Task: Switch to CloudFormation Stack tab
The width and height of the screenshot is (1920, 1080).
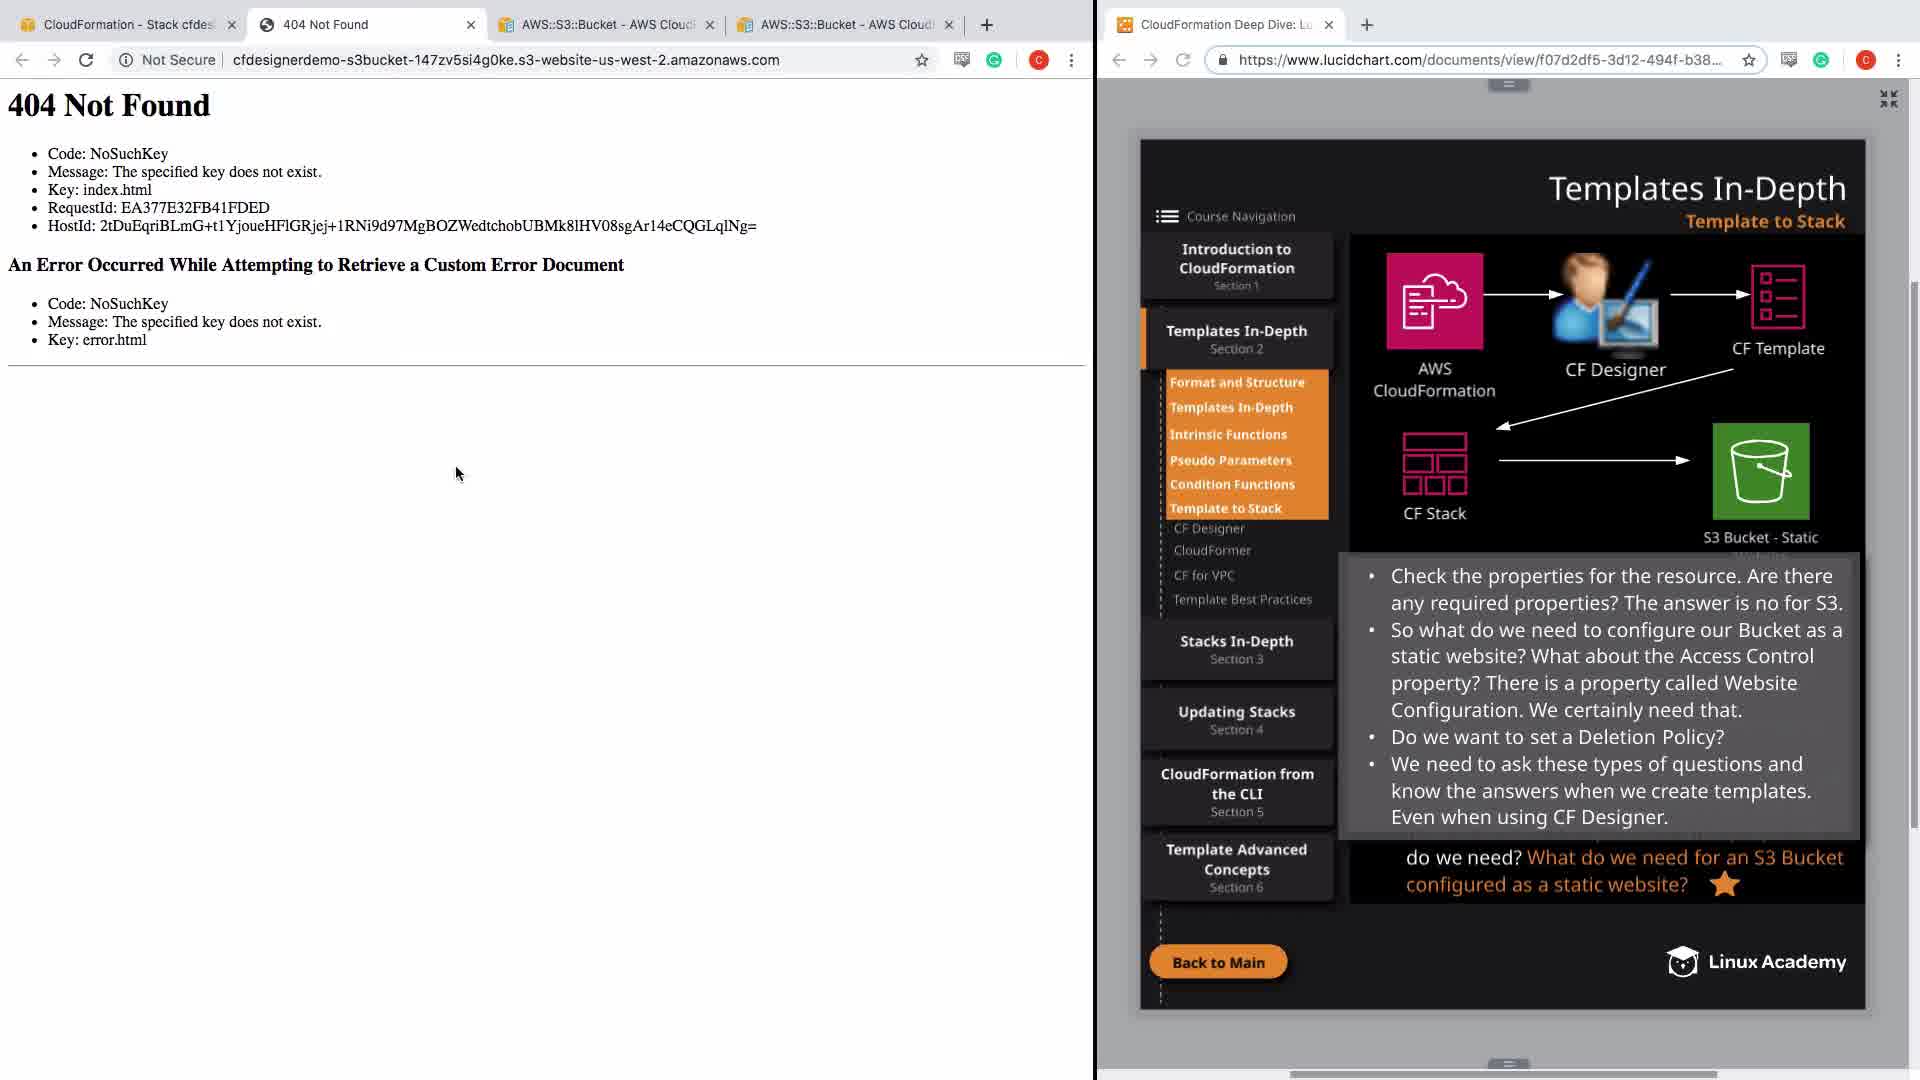Action: coord(127,25)
